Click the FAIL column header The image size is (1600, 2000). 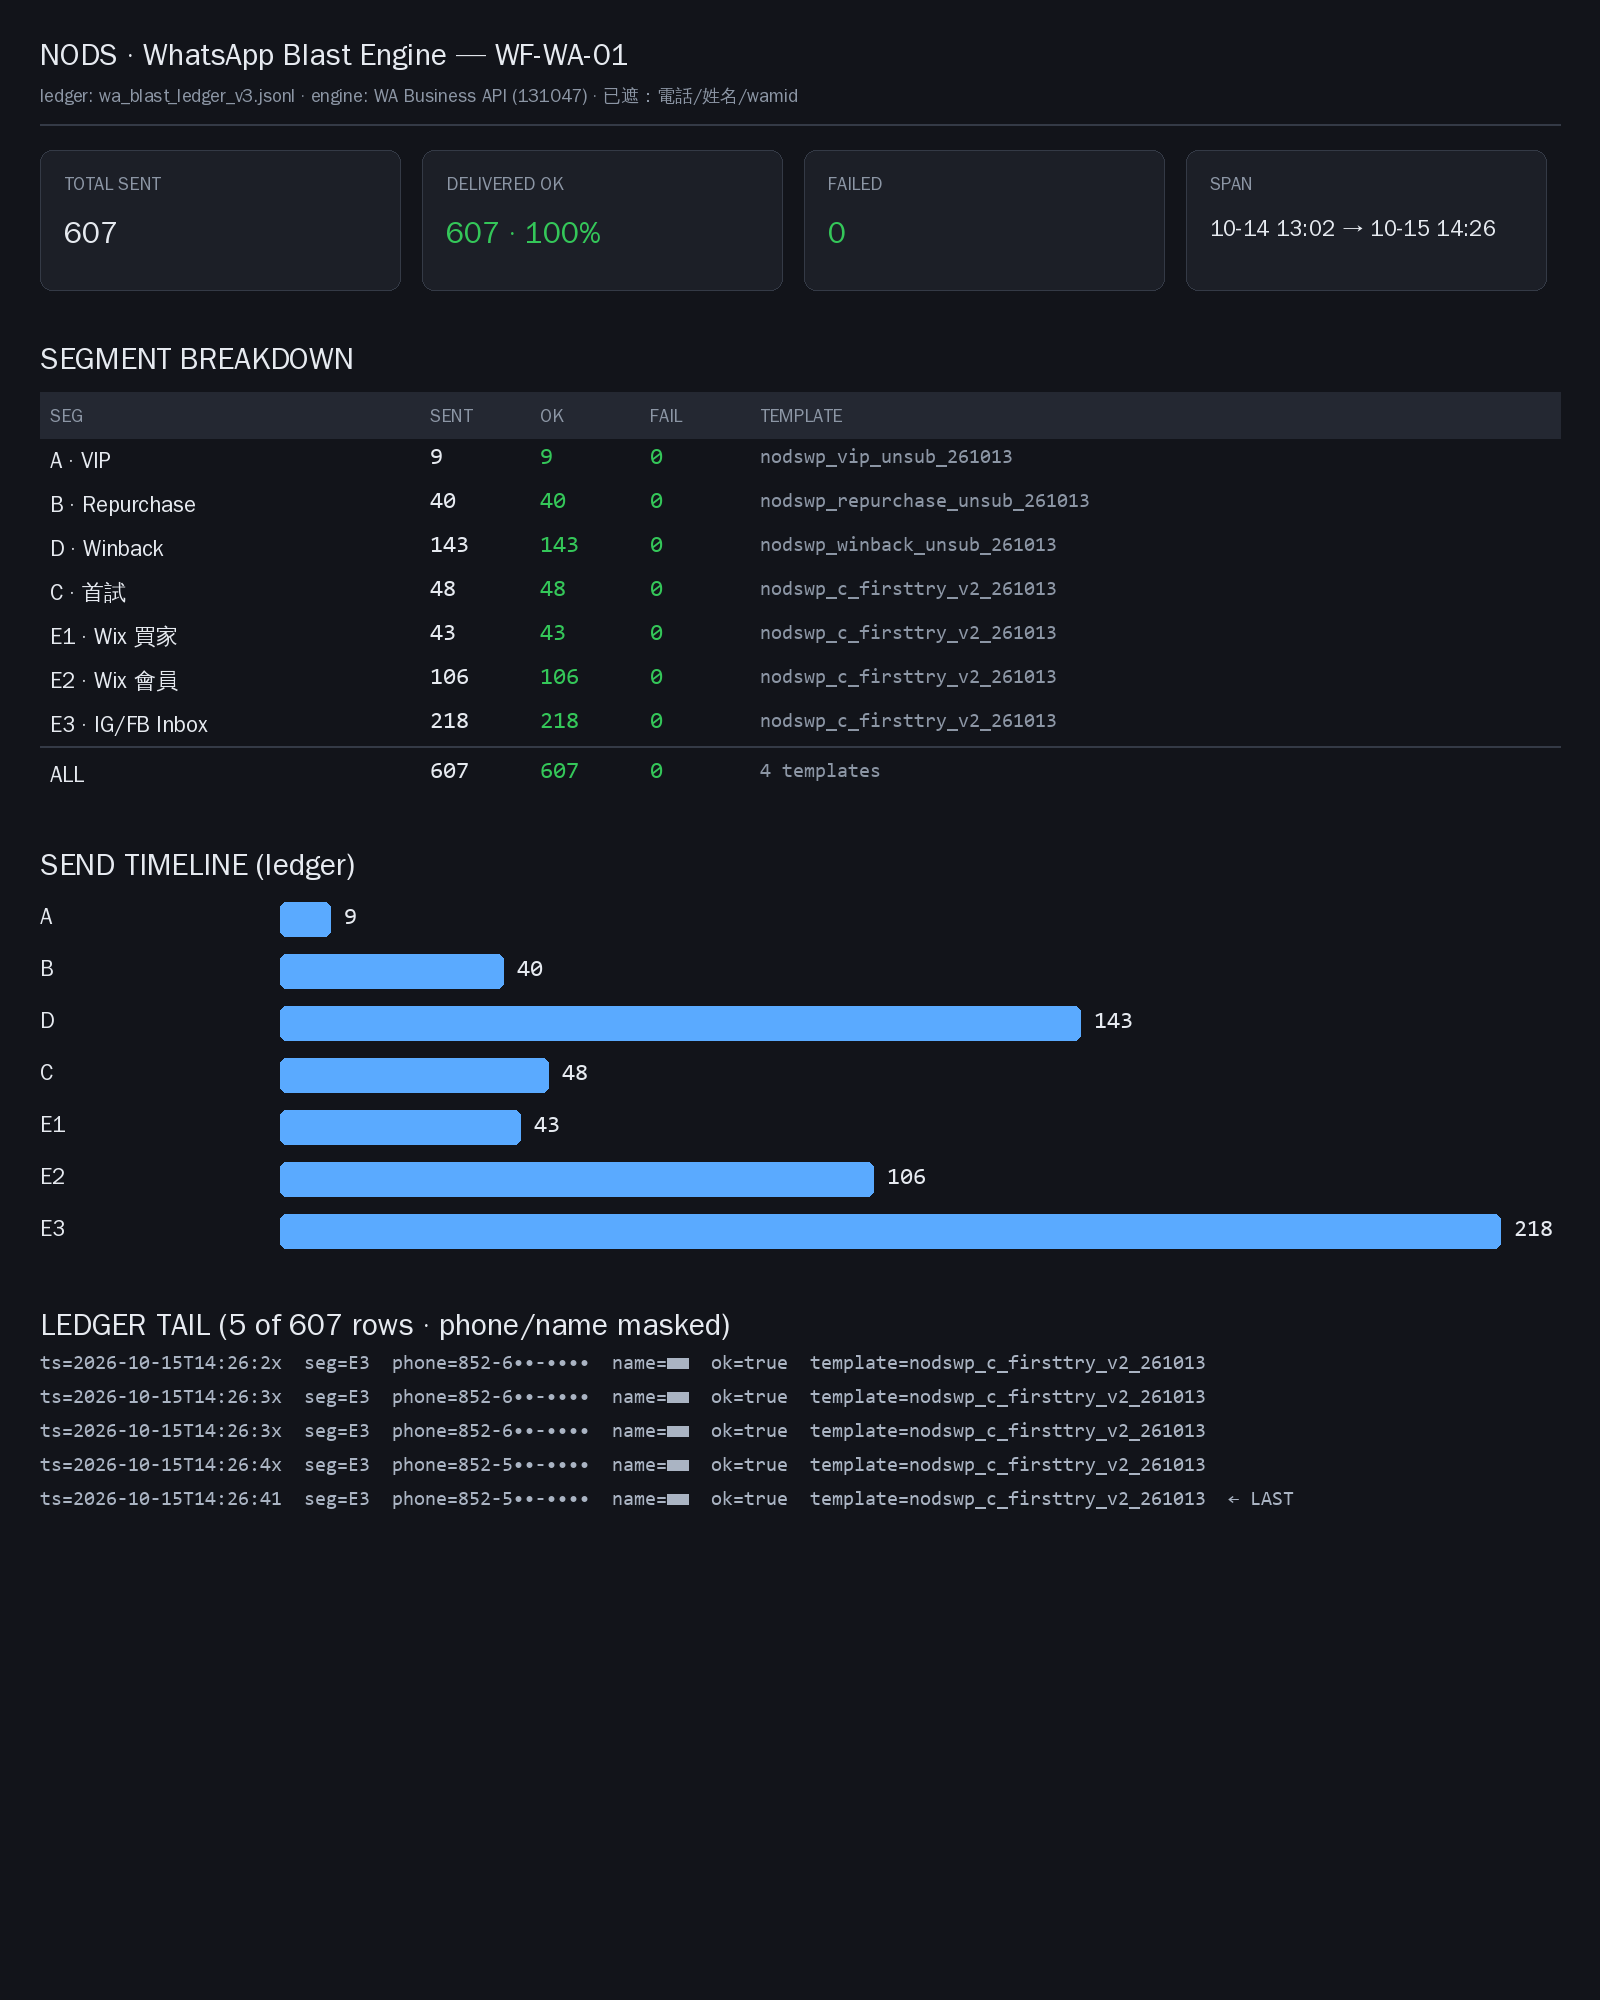click(x=666, y=416)
